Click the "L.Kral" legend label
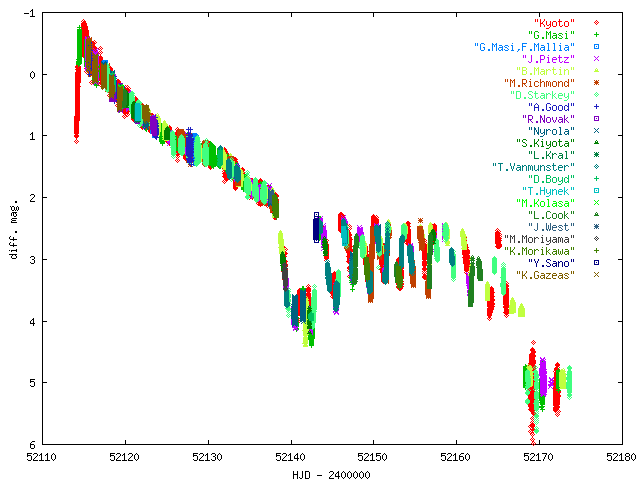The image size is (640, 480). tap(551, 155)
